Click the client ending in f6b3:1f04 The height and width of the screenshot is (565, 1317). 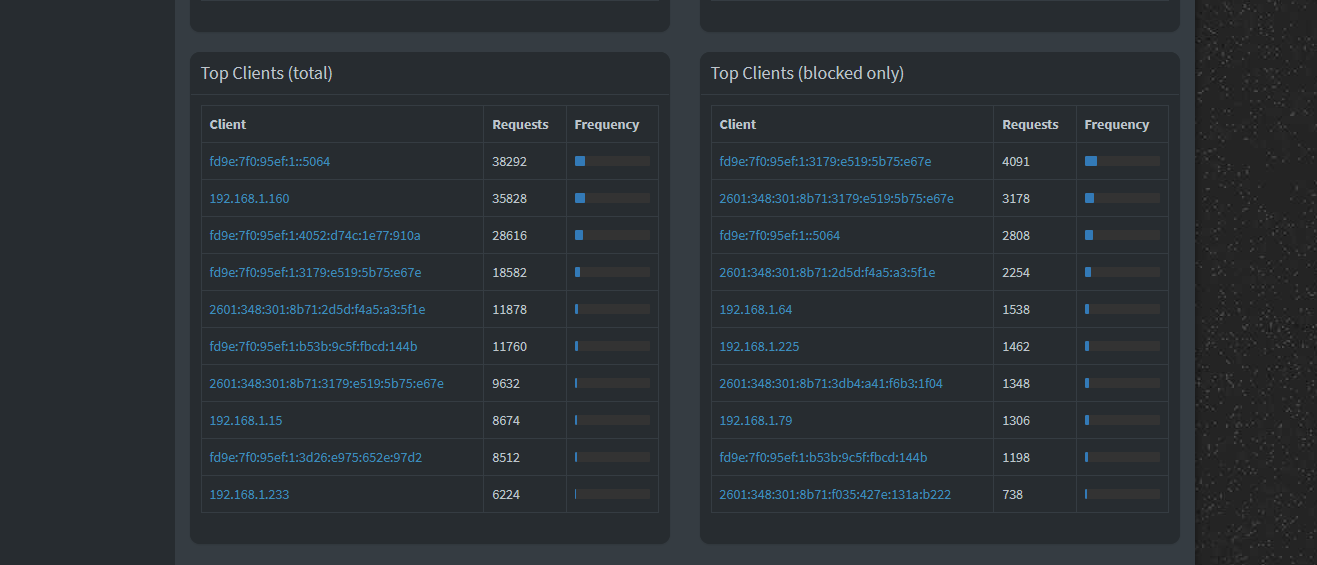(x=830, y=384)
